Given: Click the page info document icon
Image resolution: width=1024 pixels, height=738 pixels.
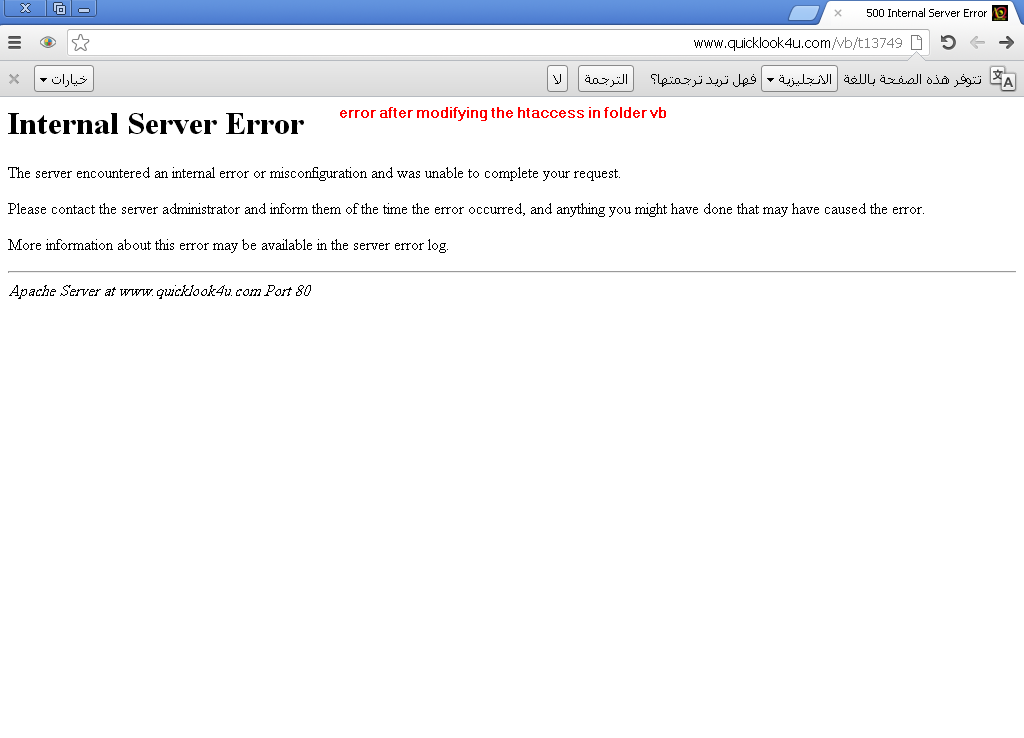Looking at the screenshot, I should pyautogui.click(x=916, y=42).
